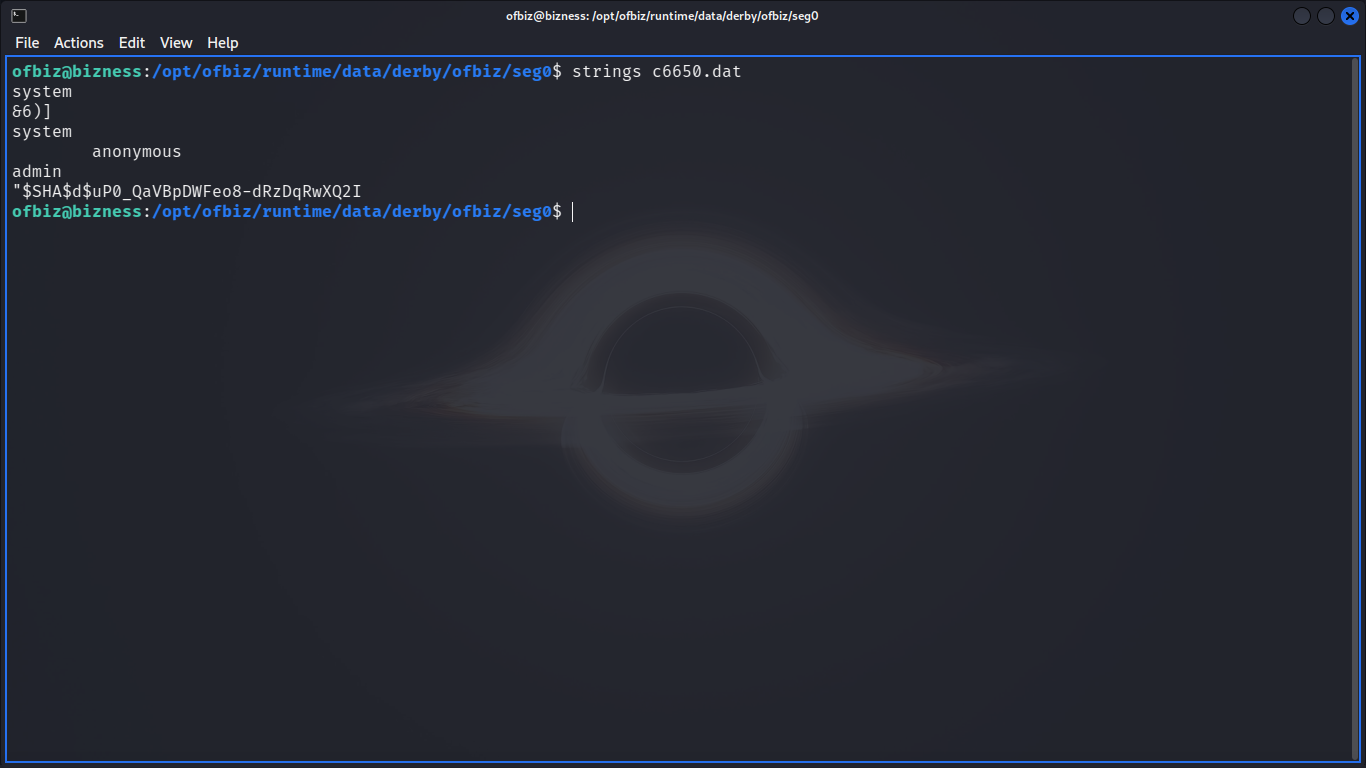Open the Edit menu
Viewport: 1366px width, 768px height.
(132, 43)
